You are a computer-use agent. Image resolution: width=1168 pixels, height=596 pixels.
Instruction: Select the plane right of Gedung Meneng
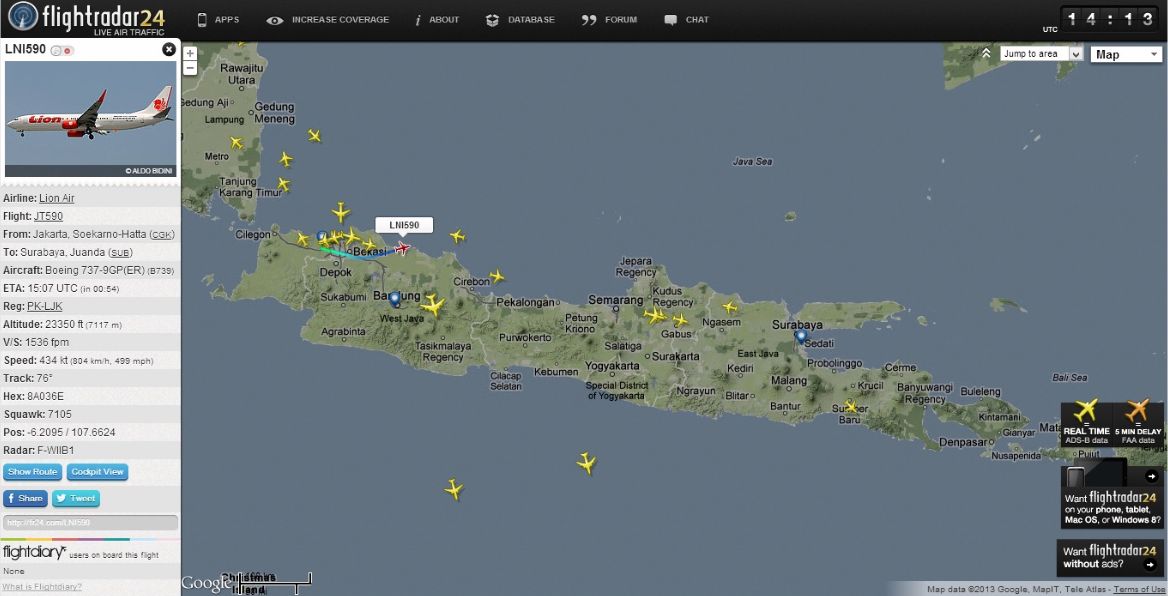click(x=314, y=136)
